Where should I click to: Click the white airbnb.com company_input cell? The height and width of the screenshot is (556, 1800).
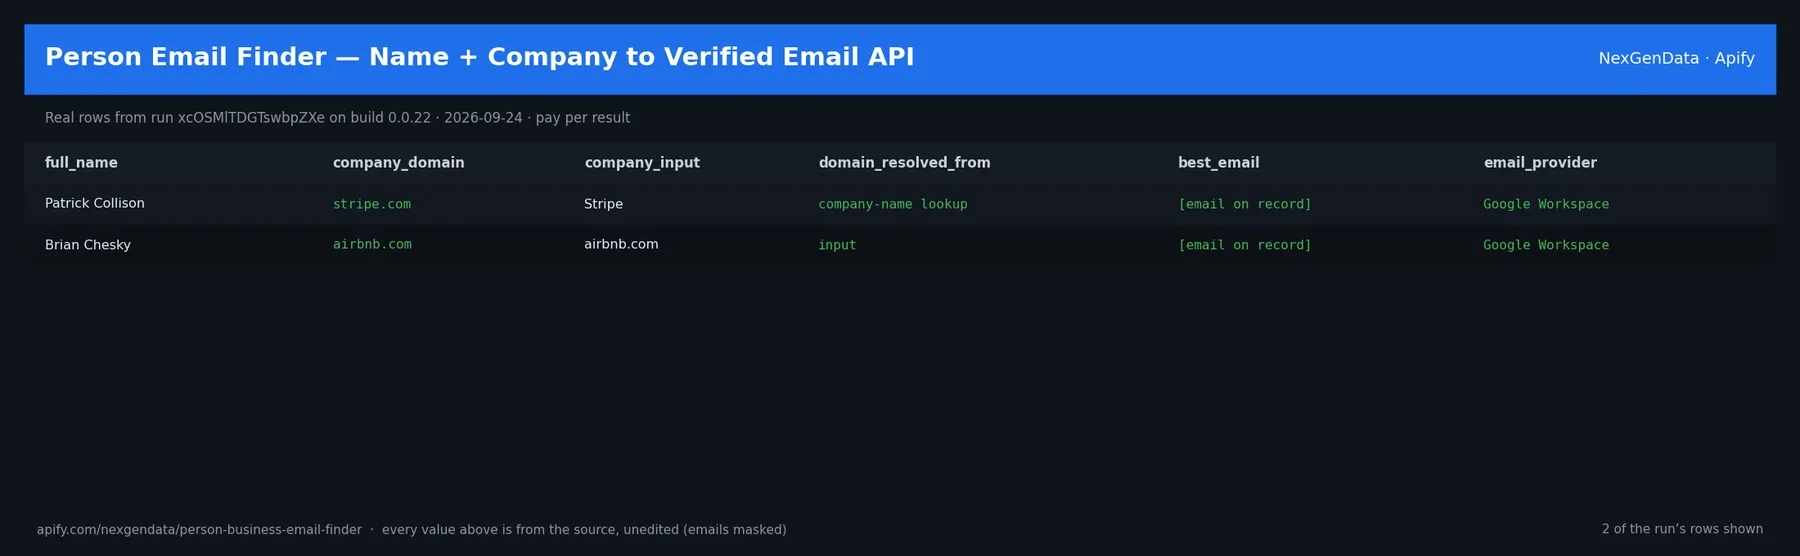coord(621,244)
